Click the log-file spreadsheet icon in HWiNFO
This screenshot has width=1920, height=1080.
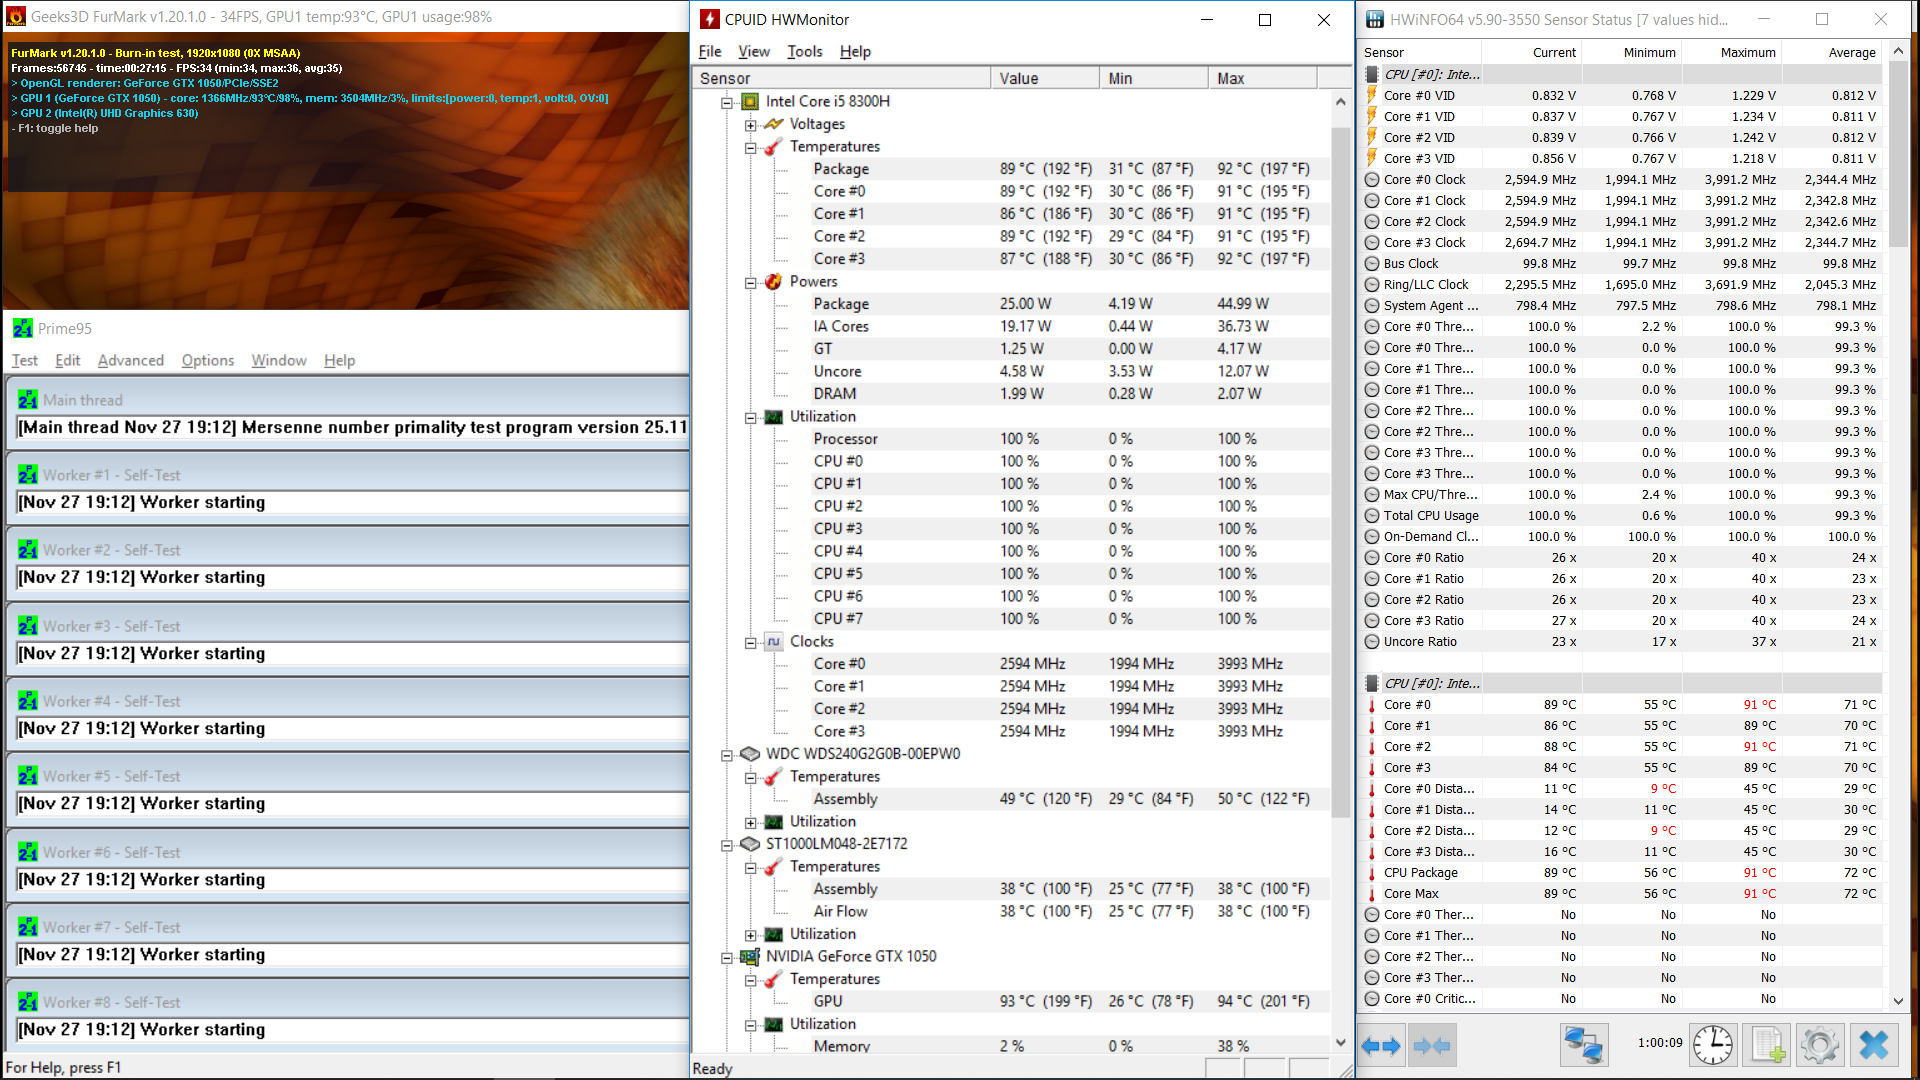point(1766,1045)
